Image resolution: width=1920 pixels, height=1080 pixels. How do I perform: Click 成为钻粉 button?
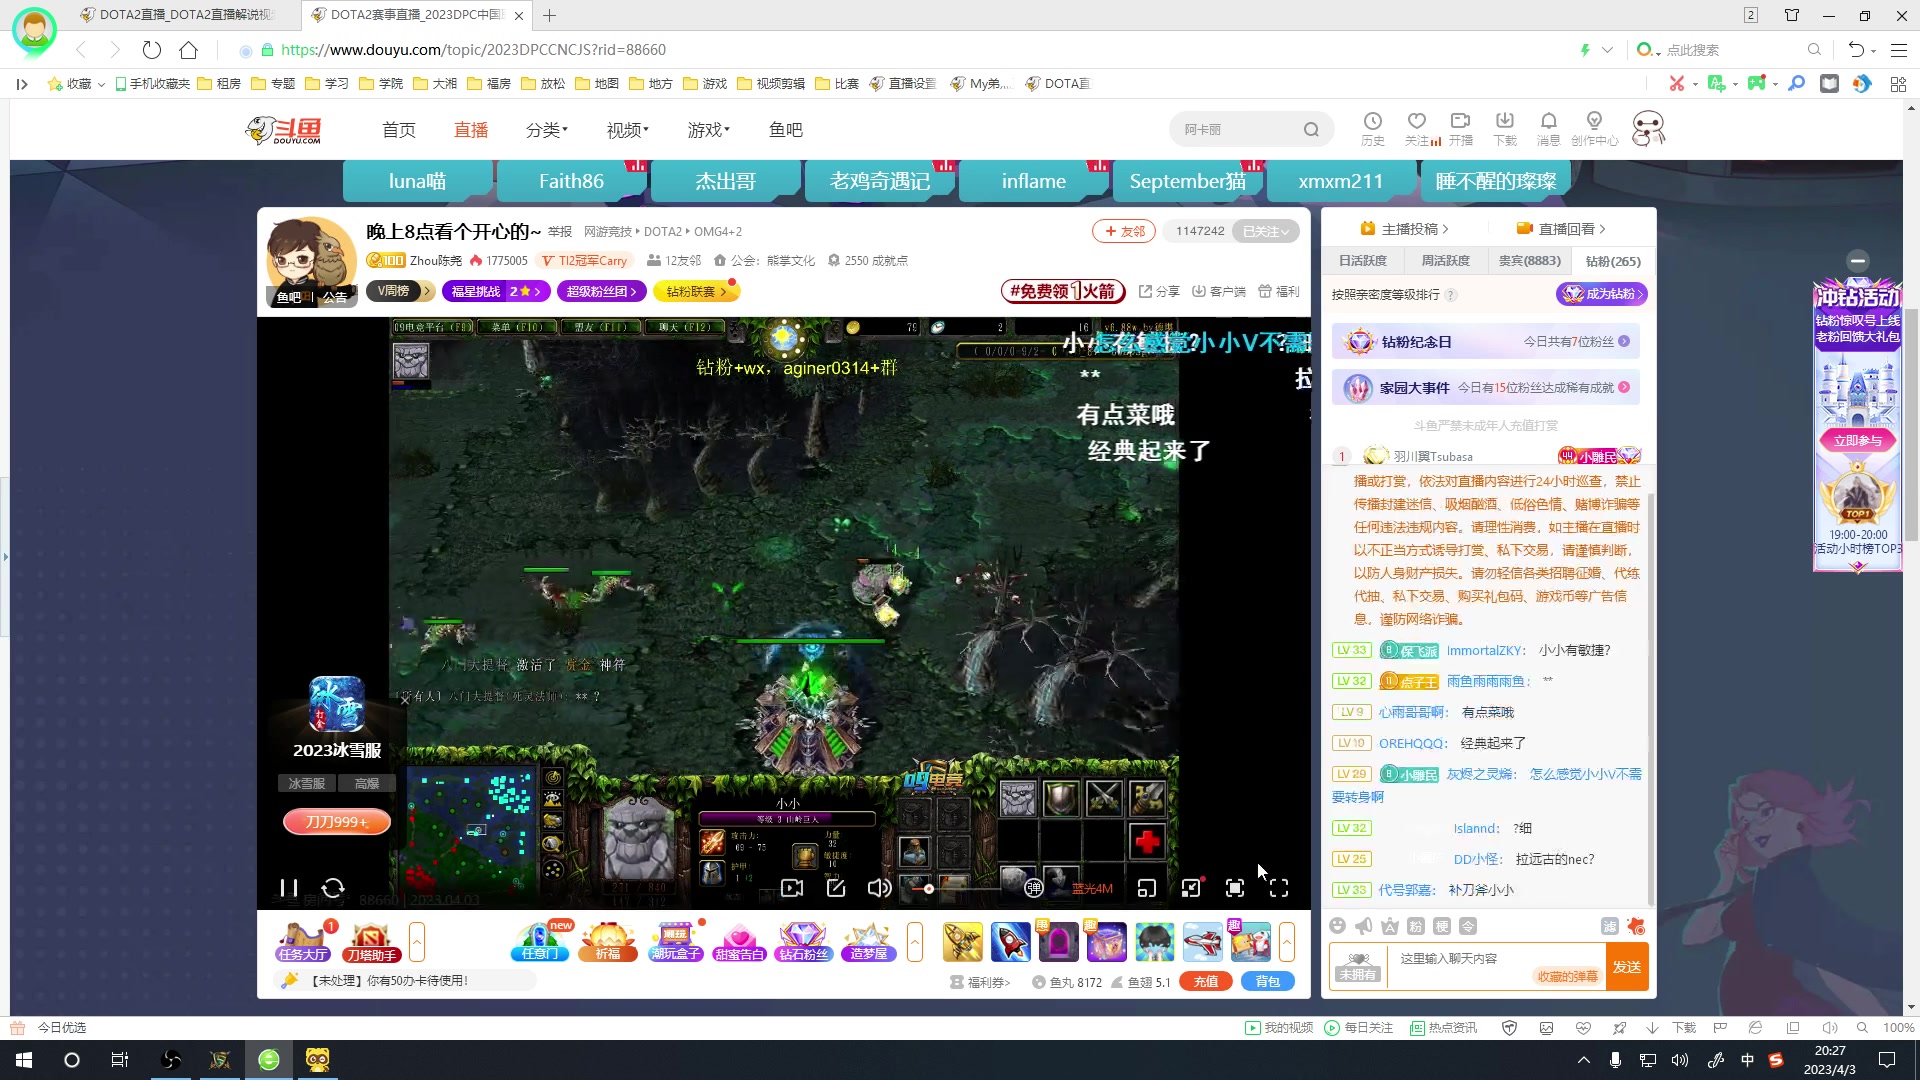pyautogui.click(x=1602, y=294)
